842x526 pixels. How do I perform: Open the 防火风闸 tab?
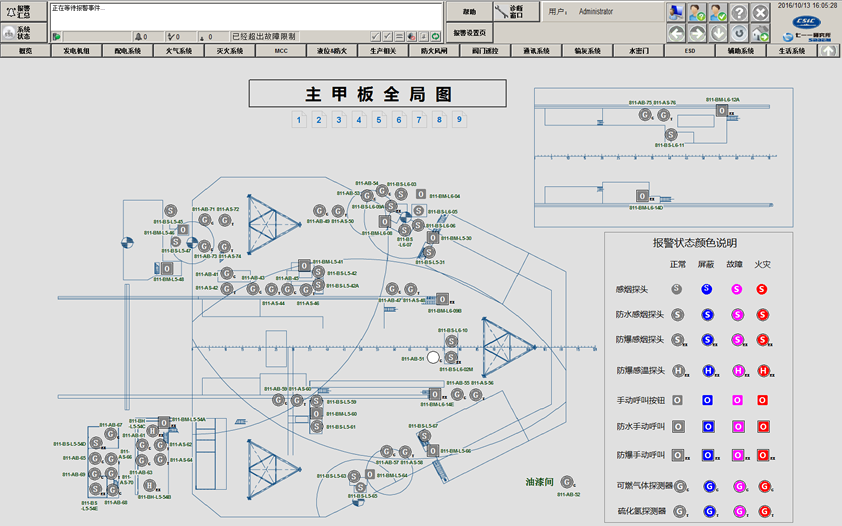[x=434, y=50]
